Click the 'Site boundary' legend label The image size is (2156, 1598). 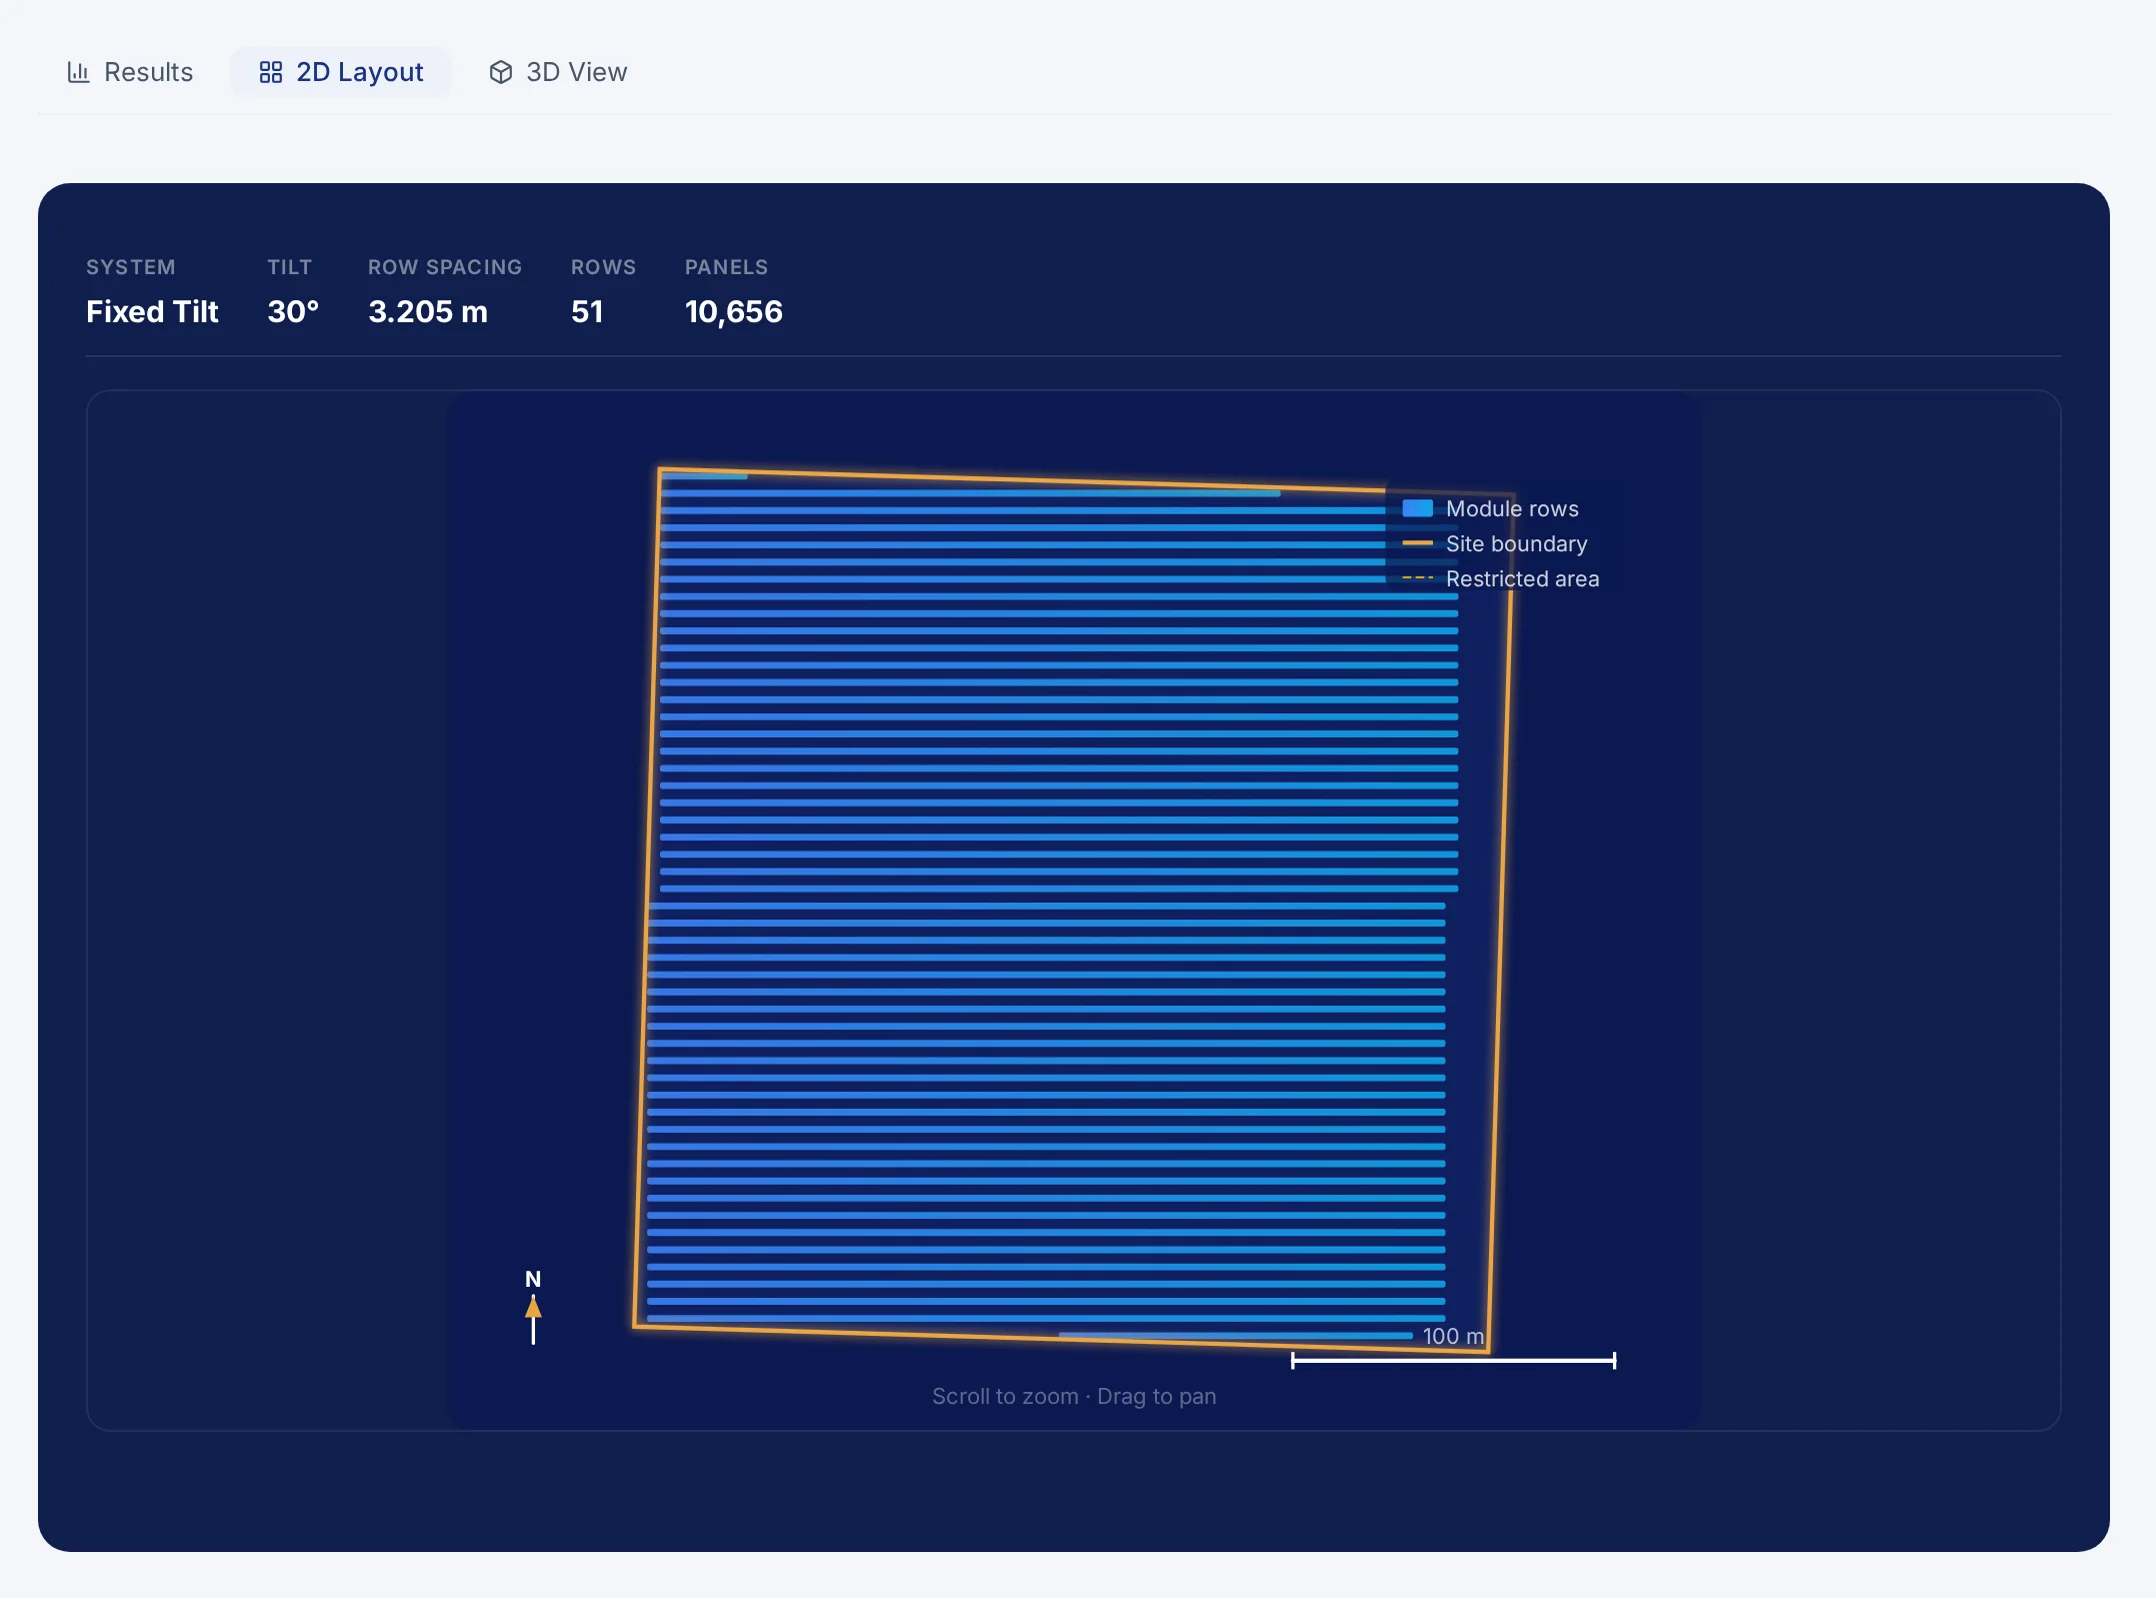coord(1516,543)
